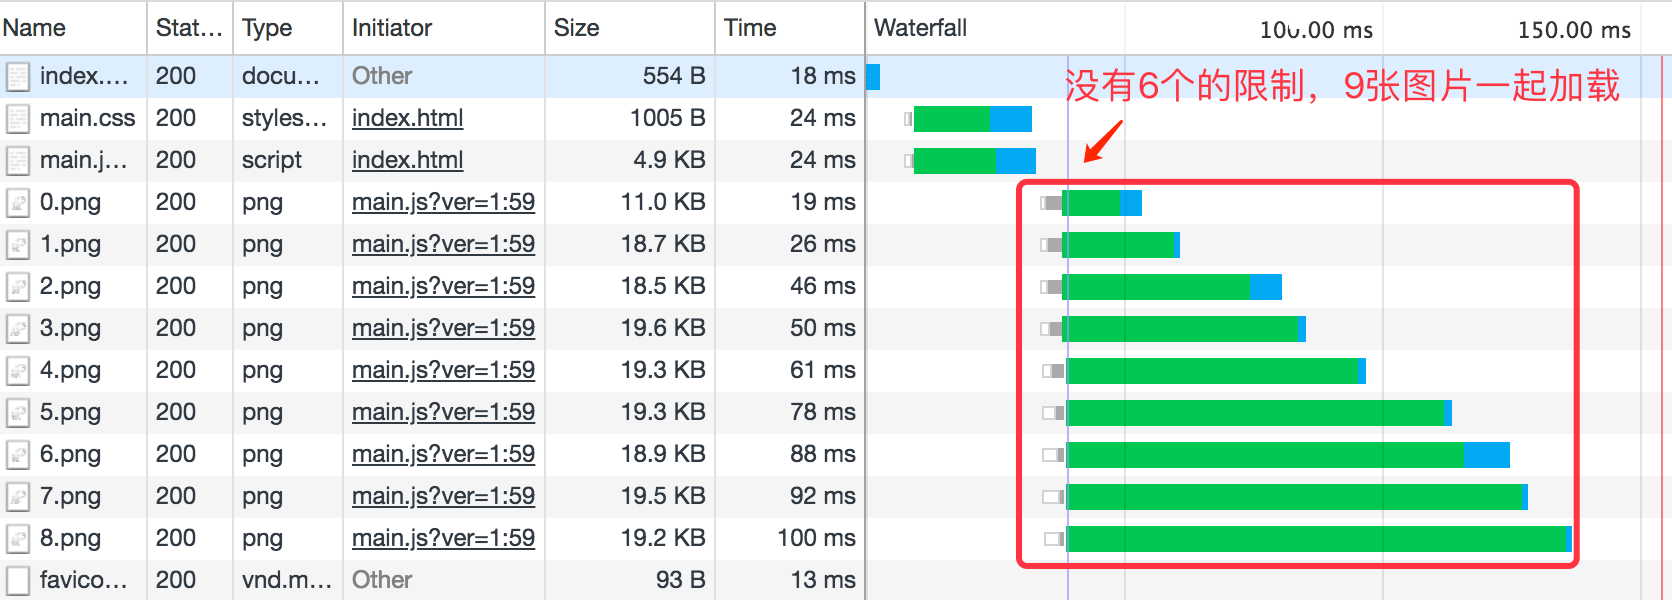Click the main.css file icon

click(x=17, y=119)
